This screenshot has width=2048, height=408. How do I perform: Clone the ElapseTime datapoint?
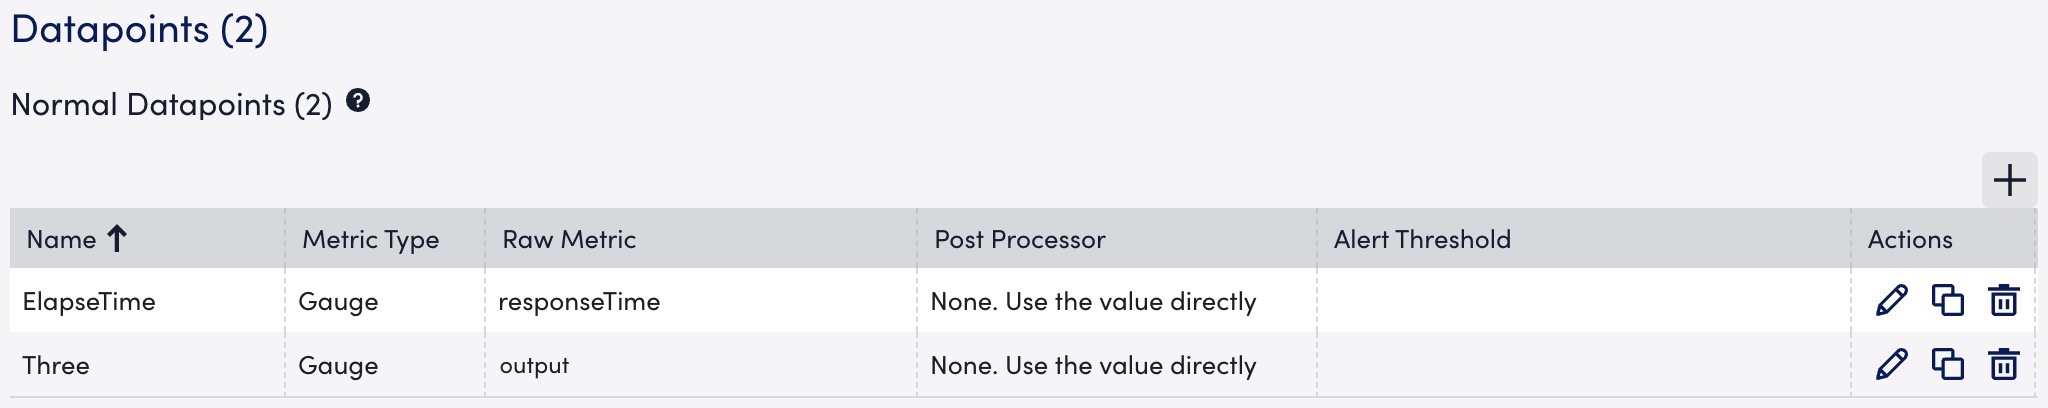[x=1947, y=300]
